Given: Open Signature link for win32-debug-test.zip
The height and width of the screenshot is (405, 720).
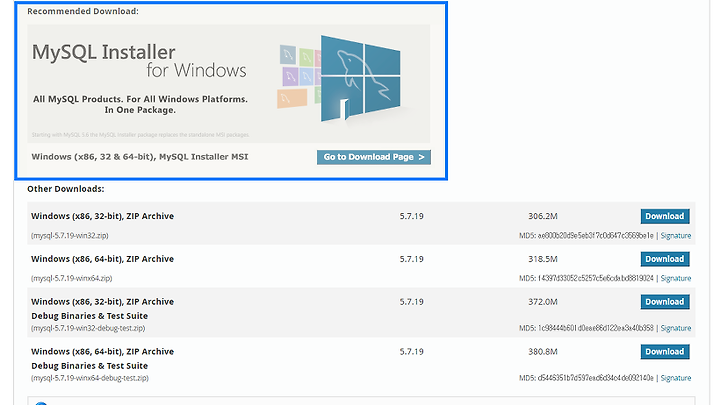Looking at the screenshot, I should (x=675, y=328).
